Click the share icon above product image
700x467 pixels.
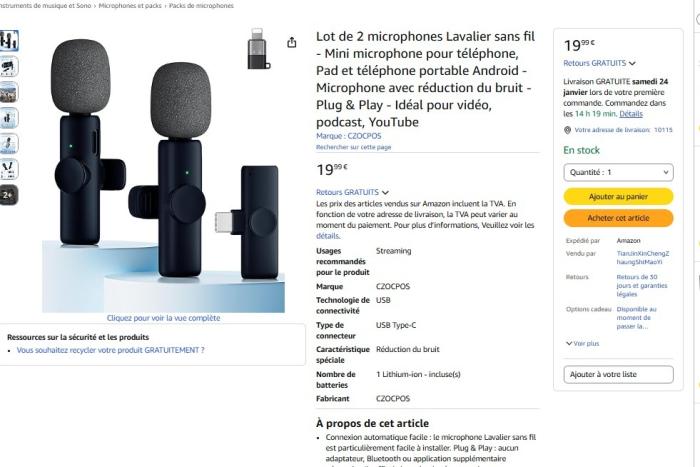pos(292,43)
